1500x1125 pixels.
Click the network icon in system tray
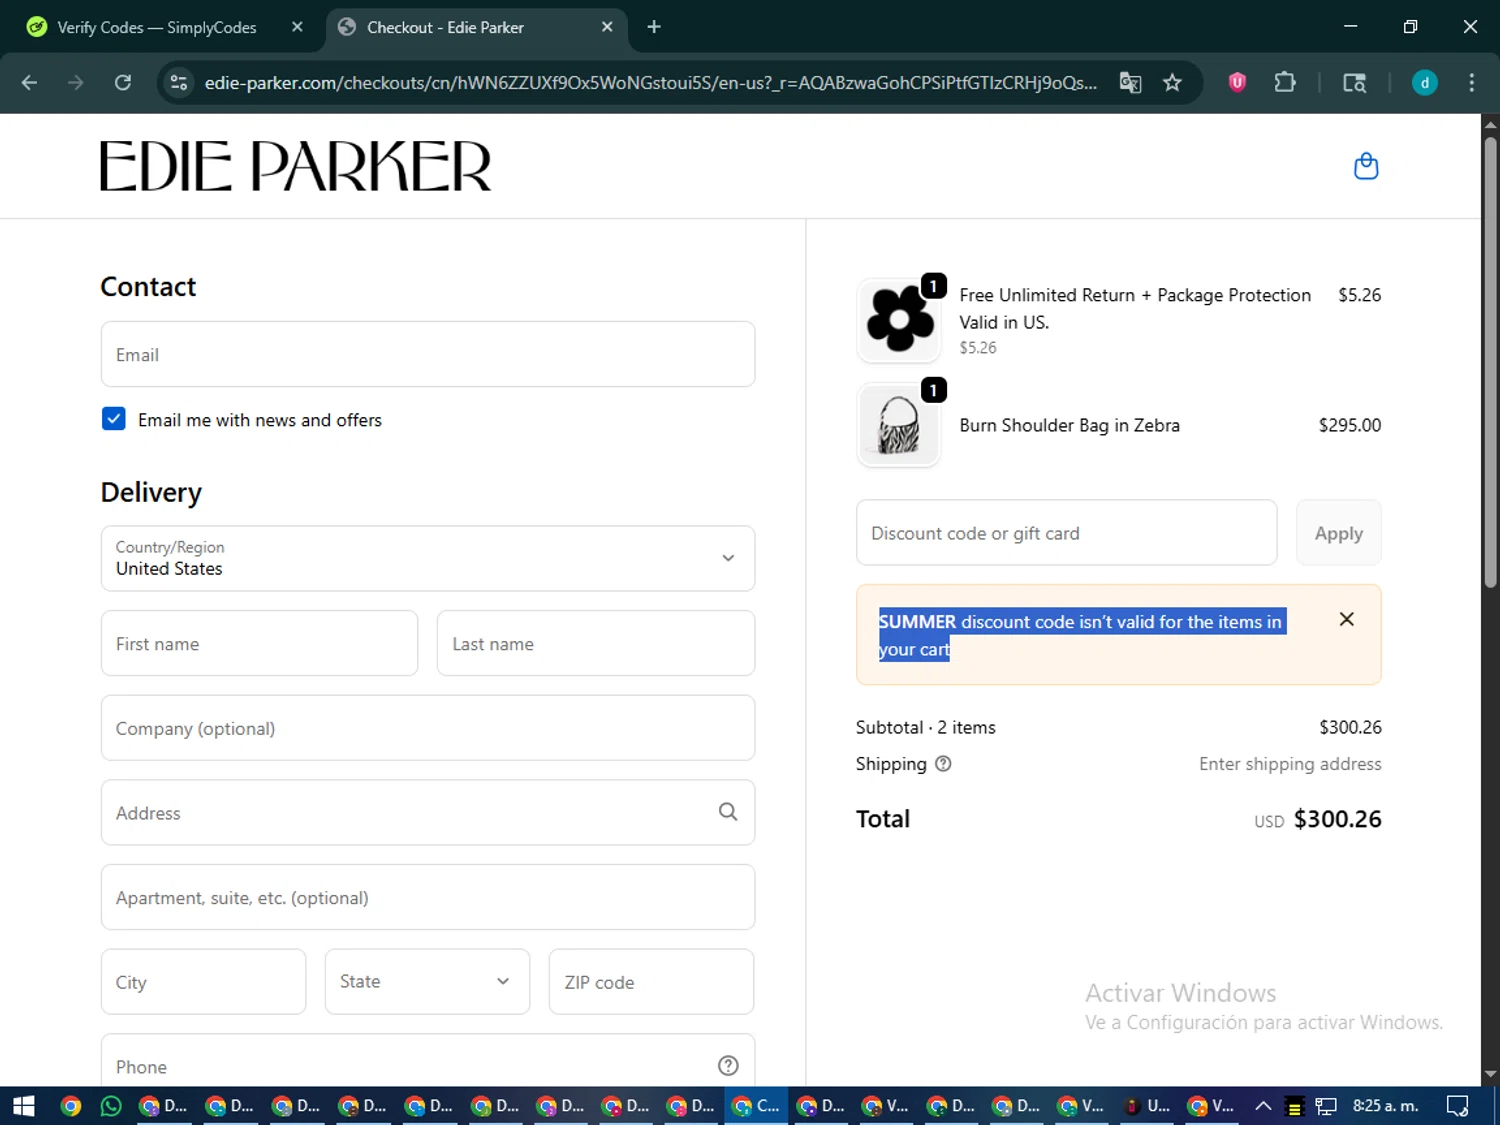tap(1326, 1106)
